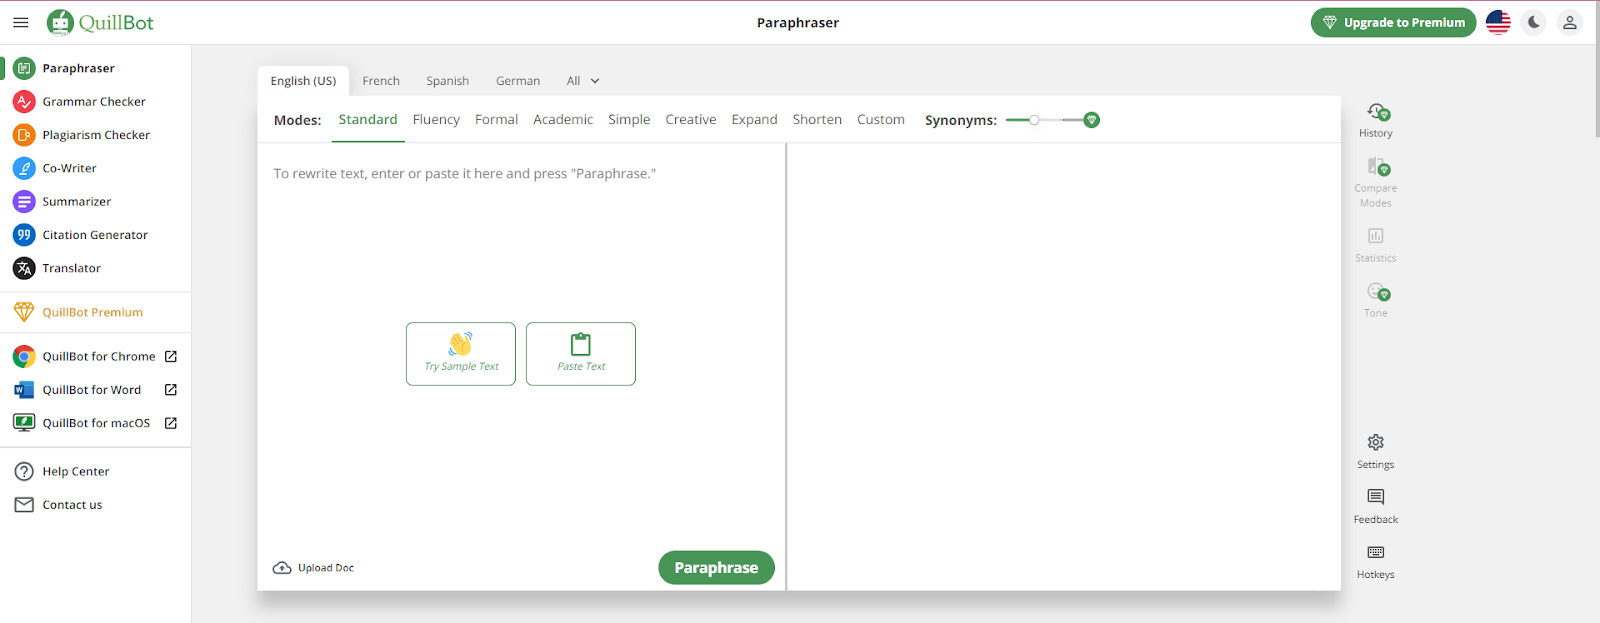Open the History panel icon

[1378, 112]
